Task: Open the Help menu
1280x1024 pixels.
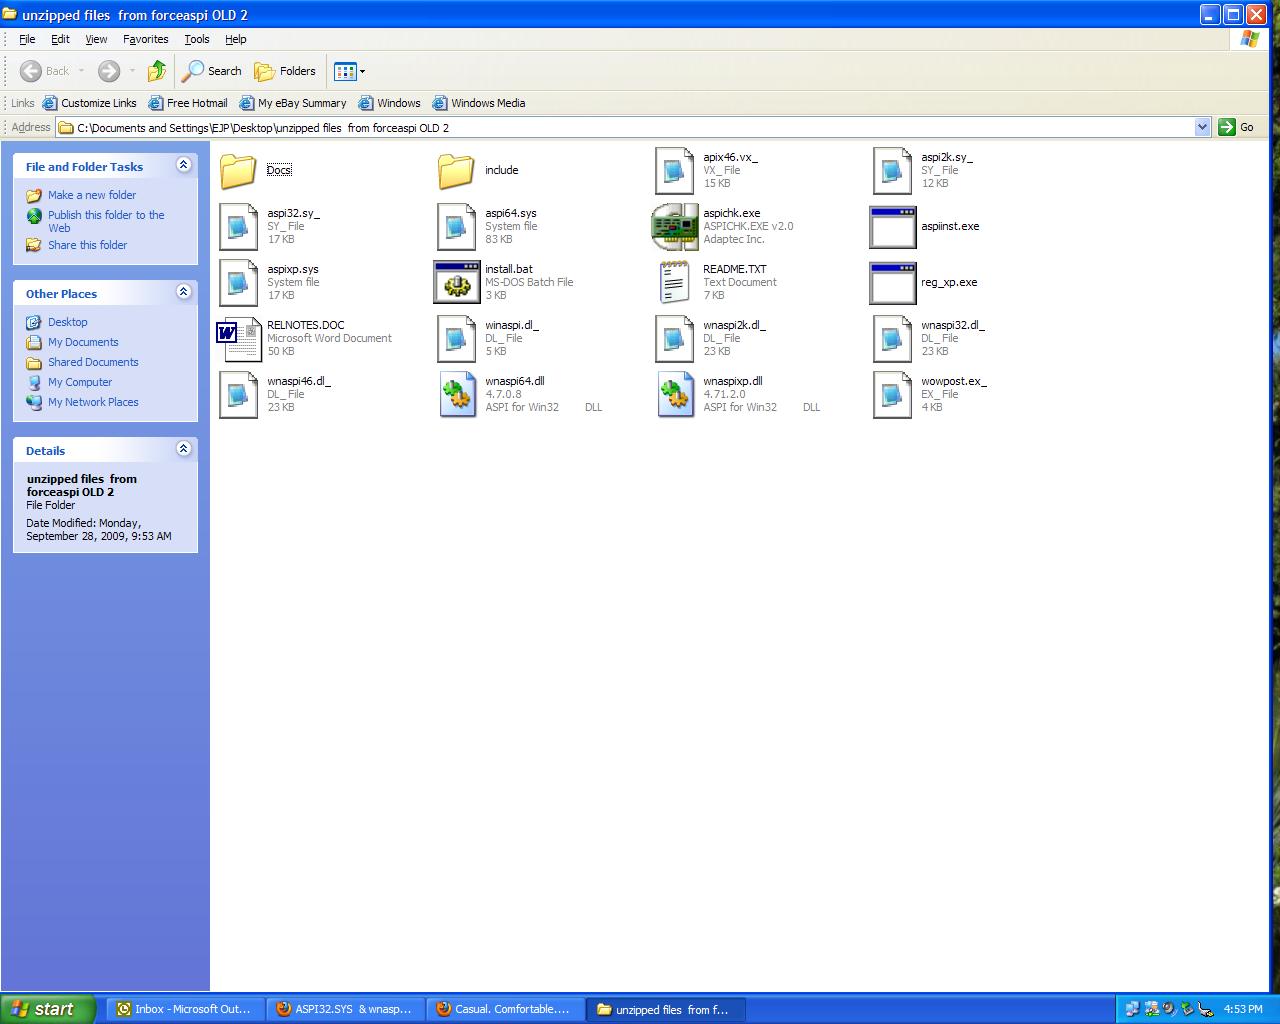Action: coord(235,39)
